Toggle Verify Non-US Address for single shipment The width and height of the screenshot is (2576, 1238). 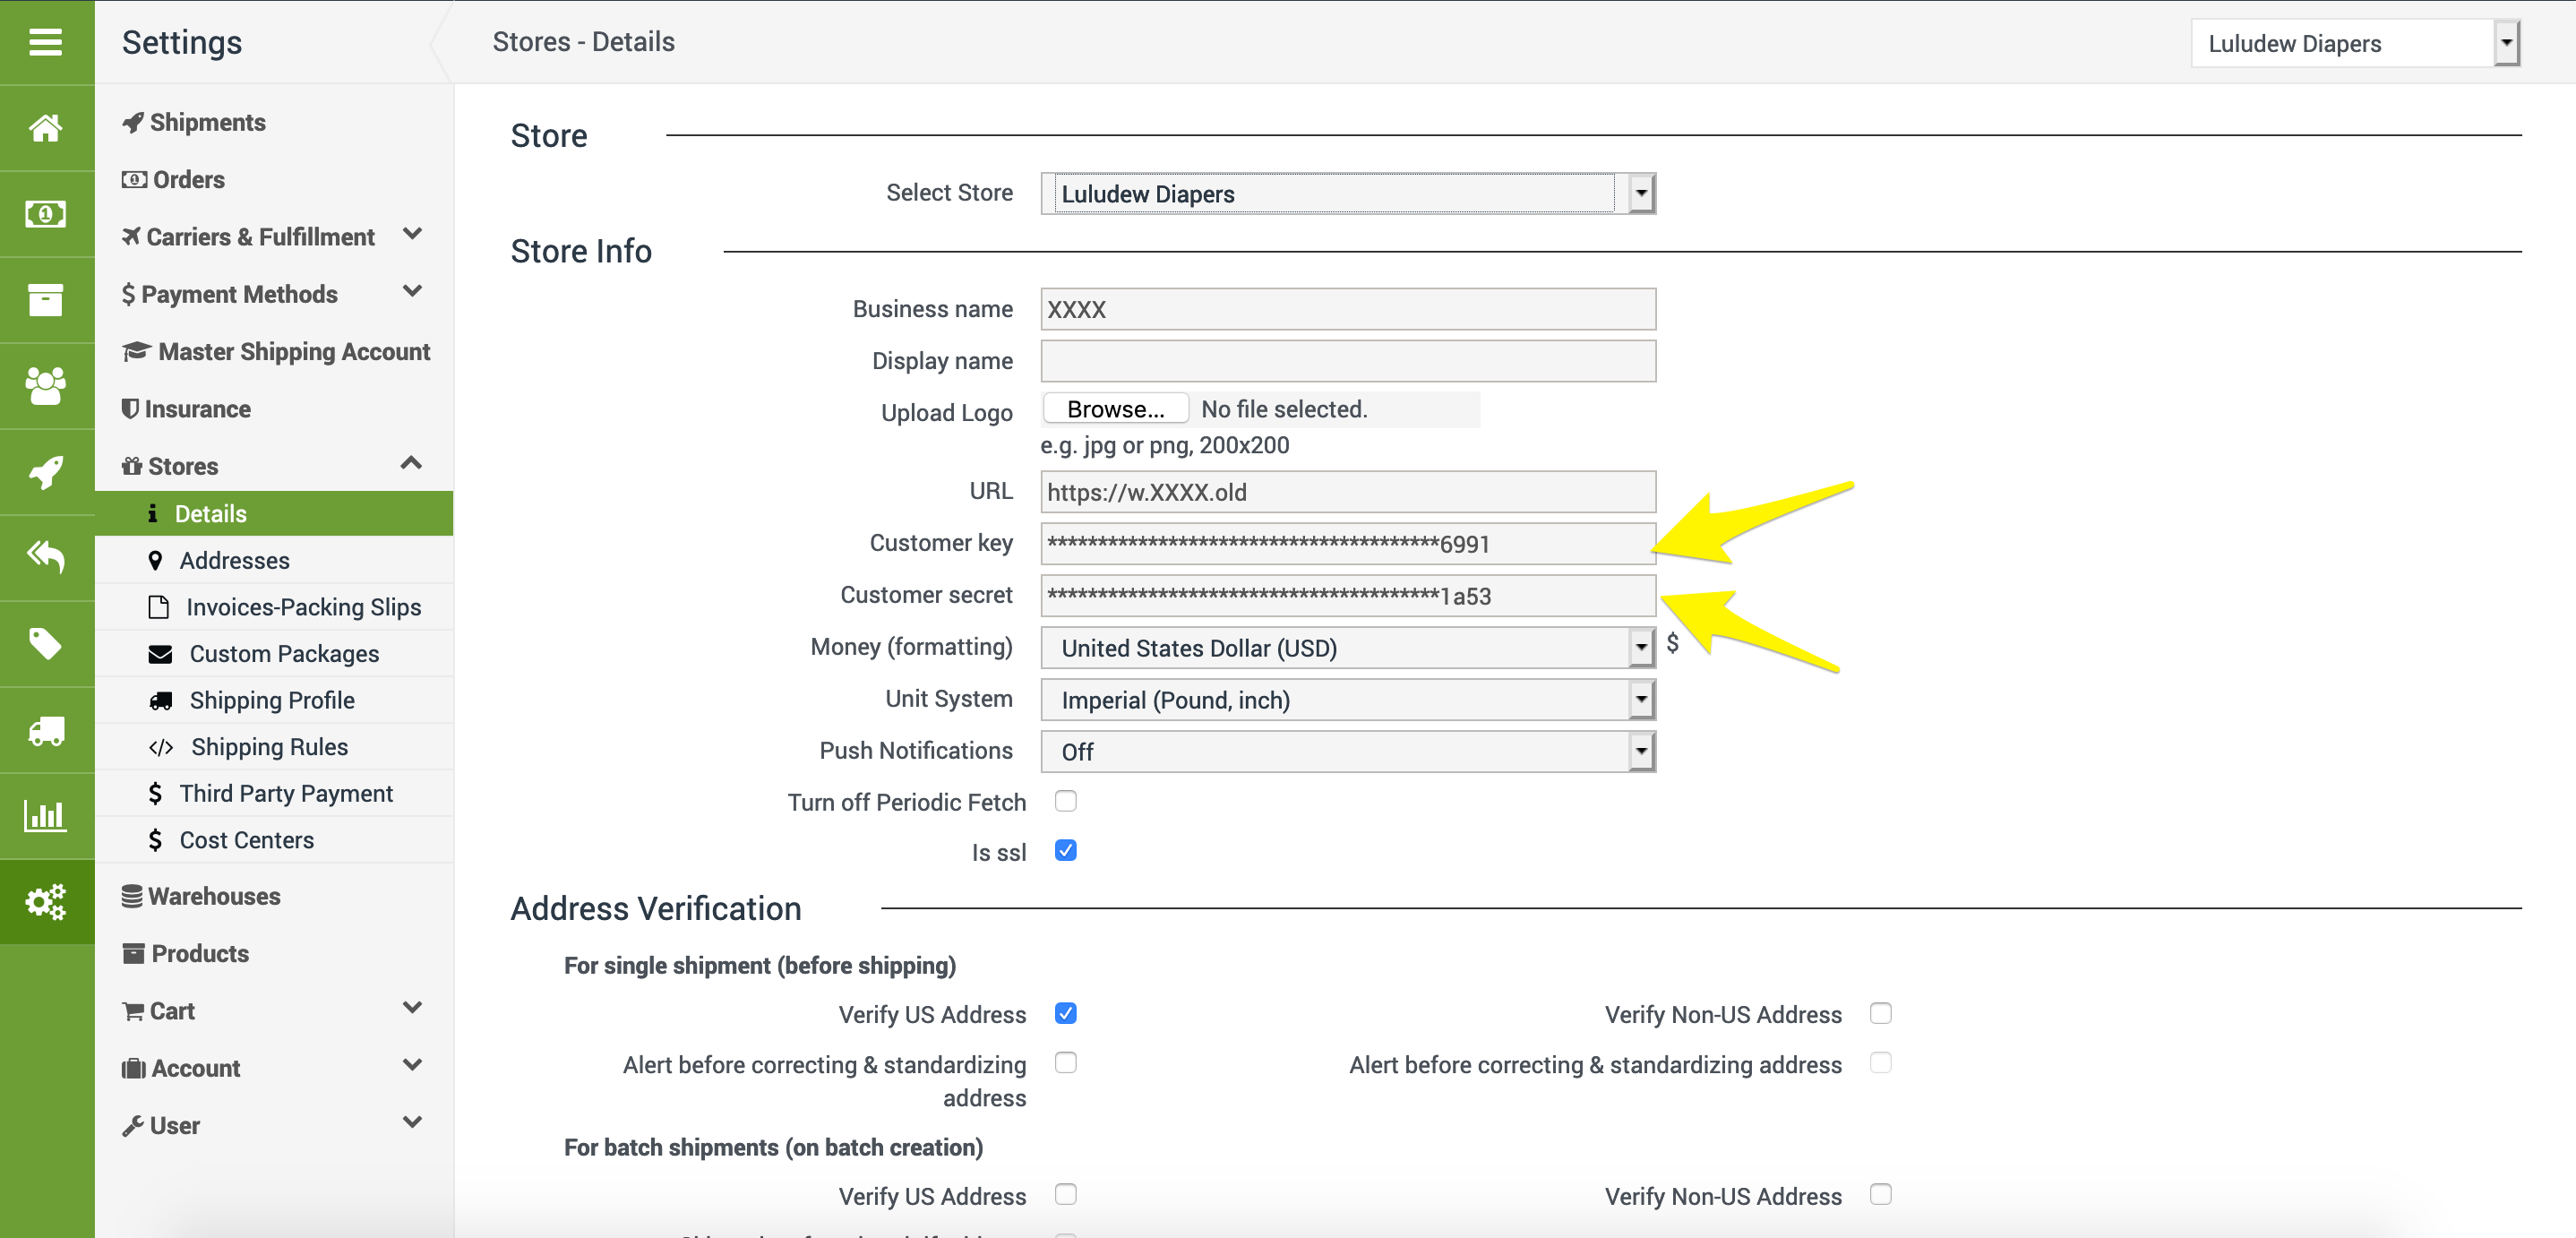(x=1880, y=1013)
